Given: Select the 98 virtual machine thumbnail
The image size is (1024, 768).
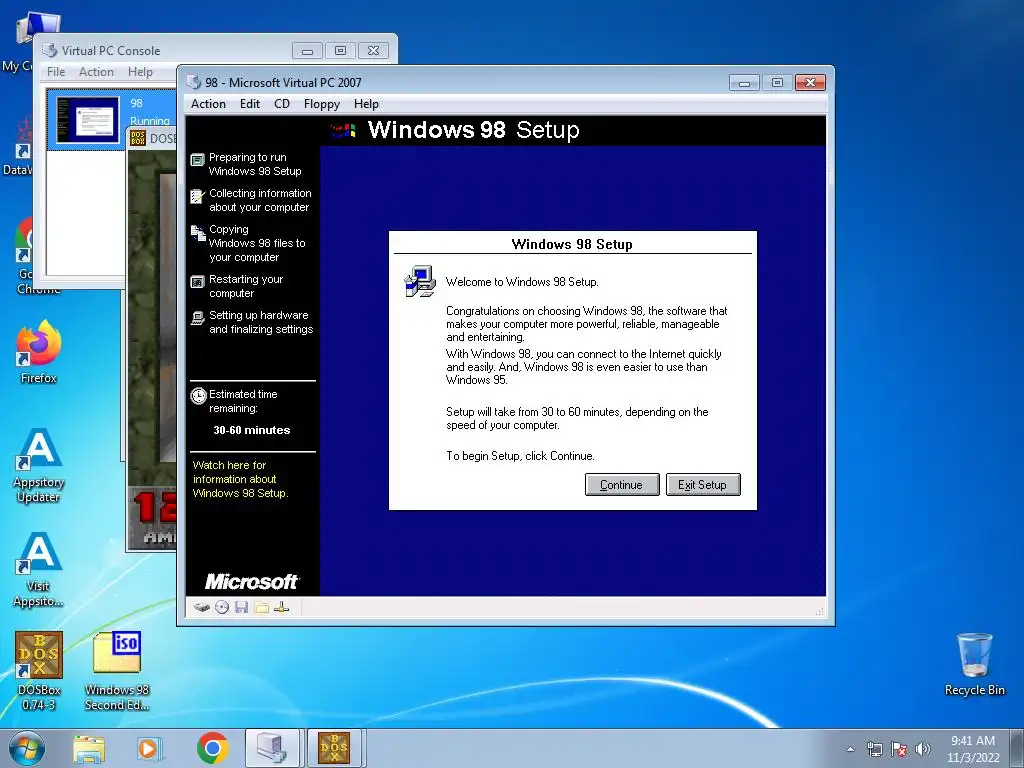Looking at the screenshot, I should point(88,120).
